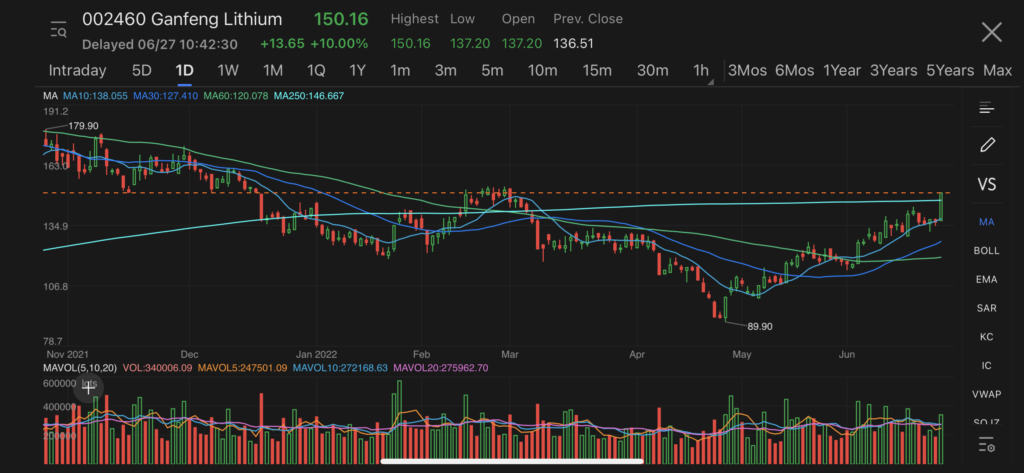Tap the current price 150.16

[x=341, y=19]
